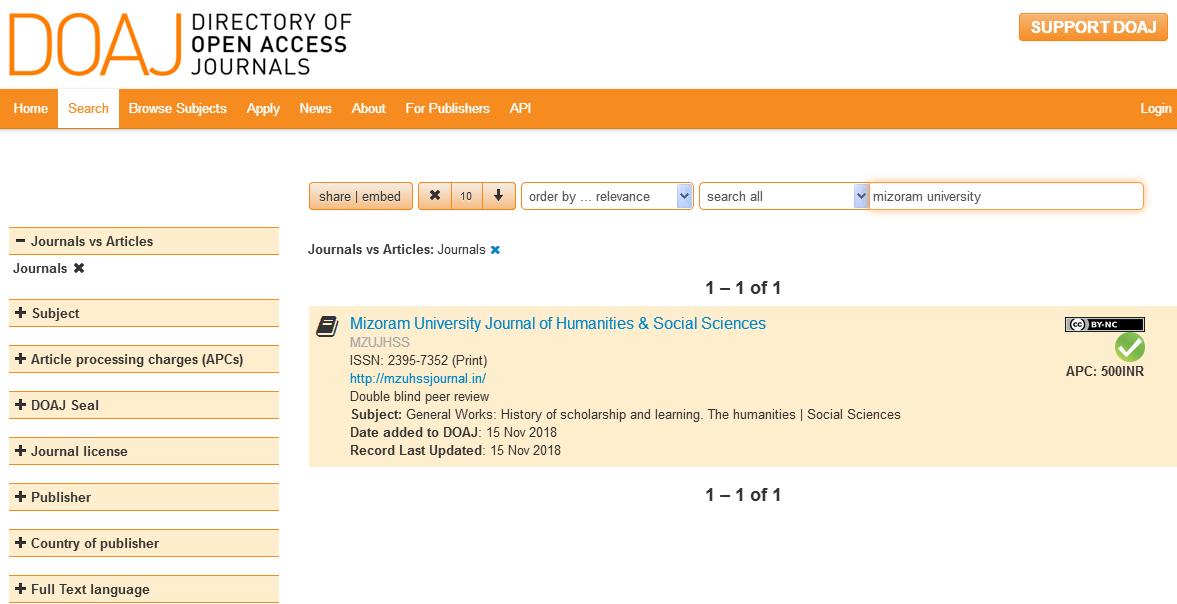Image resolution: width=1177 pixels, height=604 pixels.
Task: Open the Browse Subjects menu item
Action: pos(178,108)
